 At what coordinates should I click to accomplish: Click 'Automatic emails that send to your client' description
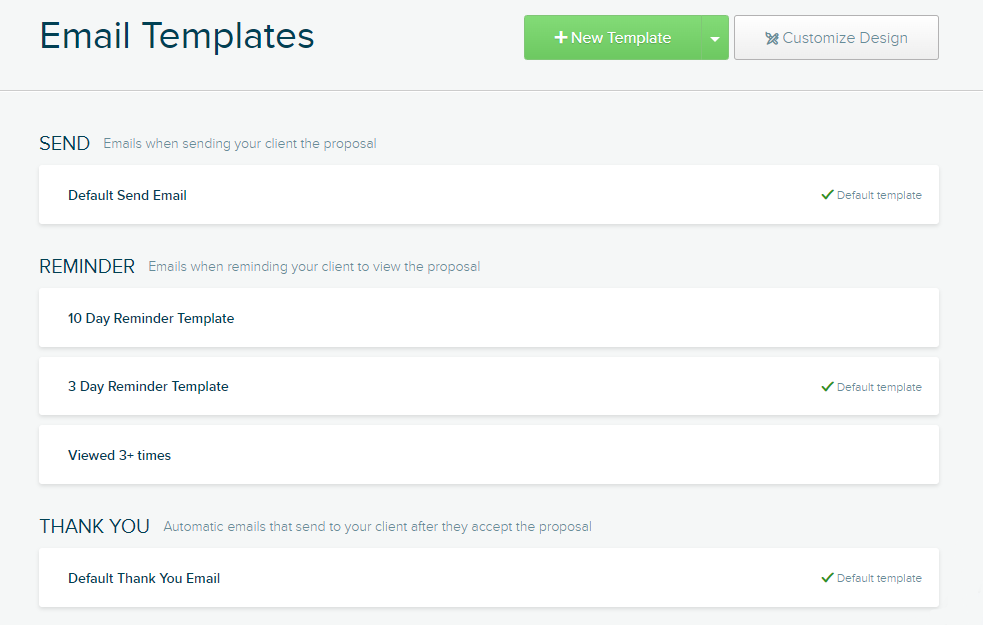[x=377, y=527]
